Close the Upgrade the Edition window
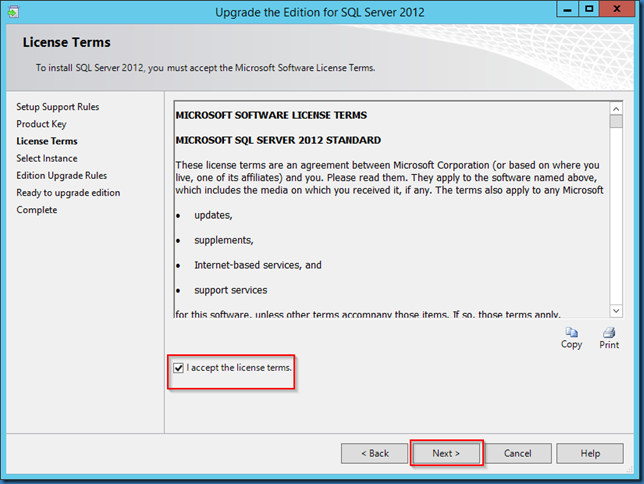Image resolution: width=644 pixels, height=484 pixels. point(616,9)
